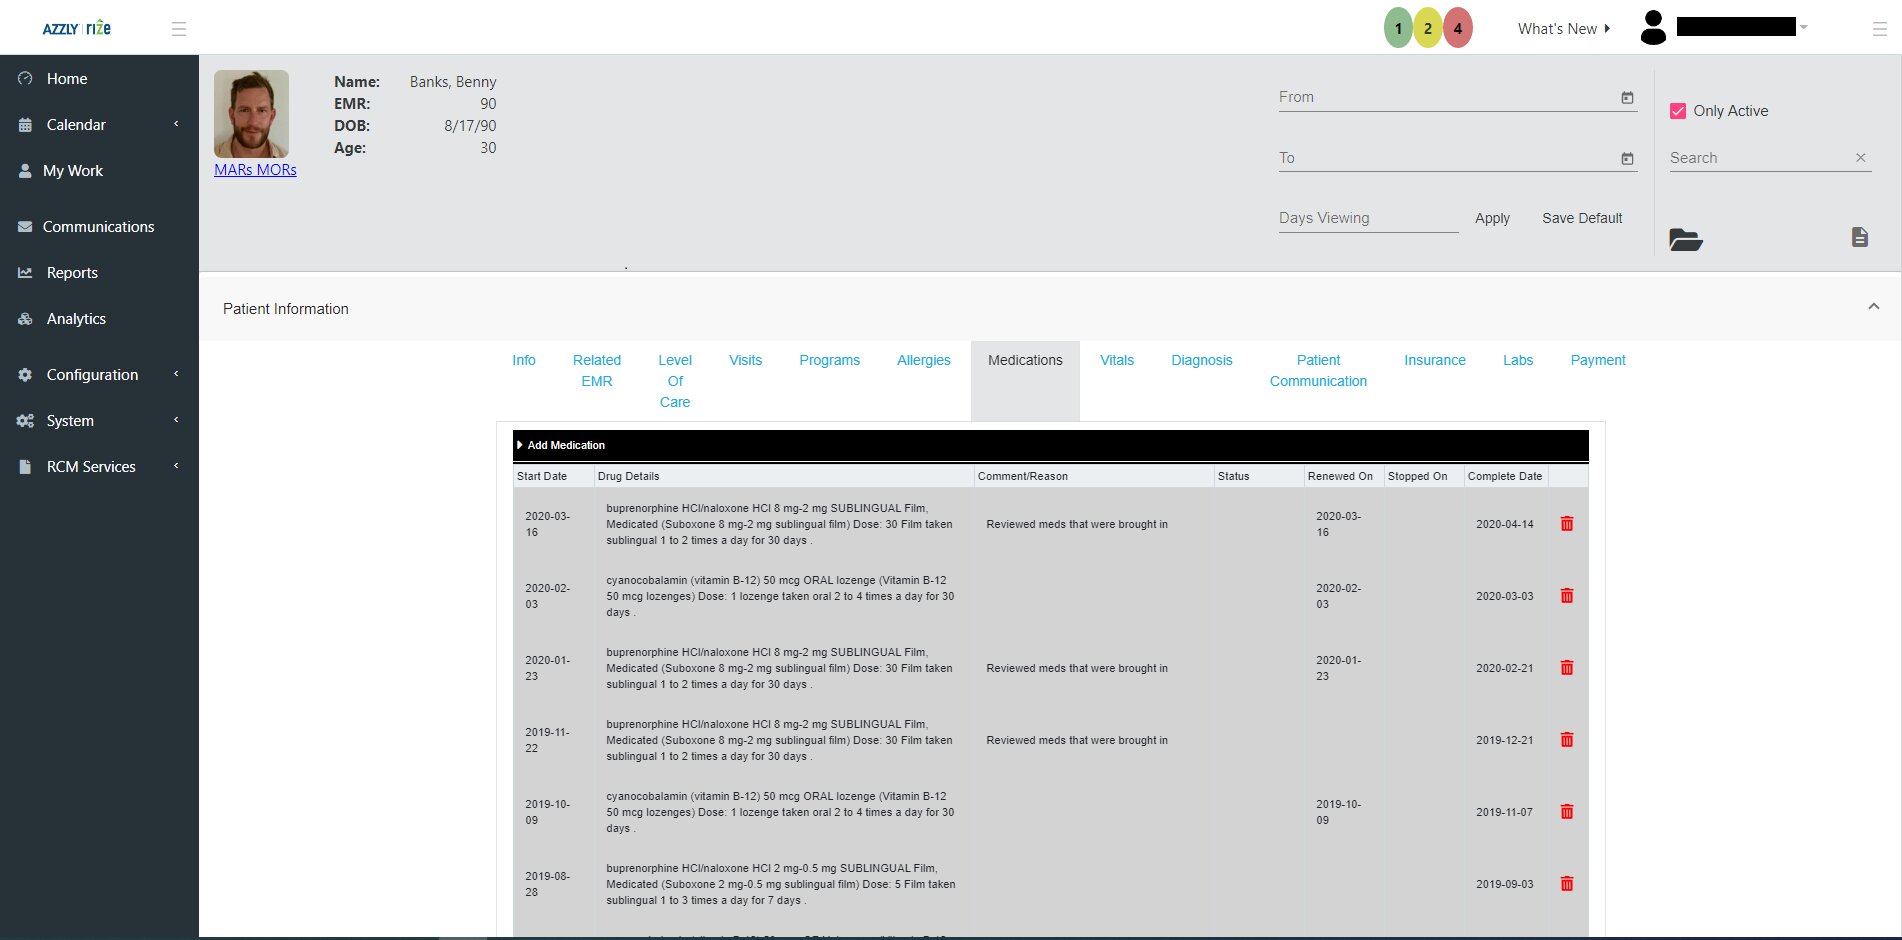Screen dimensions: 1902x940
Task: Delete the 2020-02-03 cyanocobalamin medication
Action: click(1566, 596)
